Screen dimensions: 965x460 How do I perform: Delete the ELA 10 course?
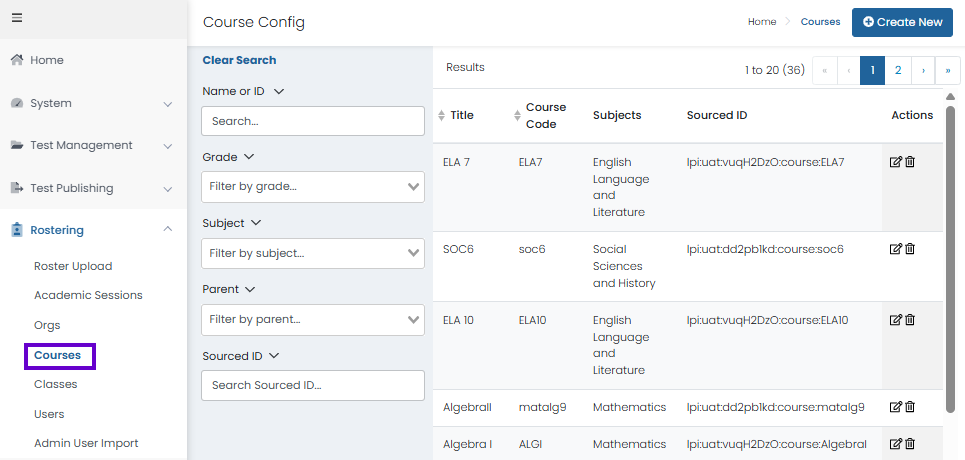(x=910, y=320)
